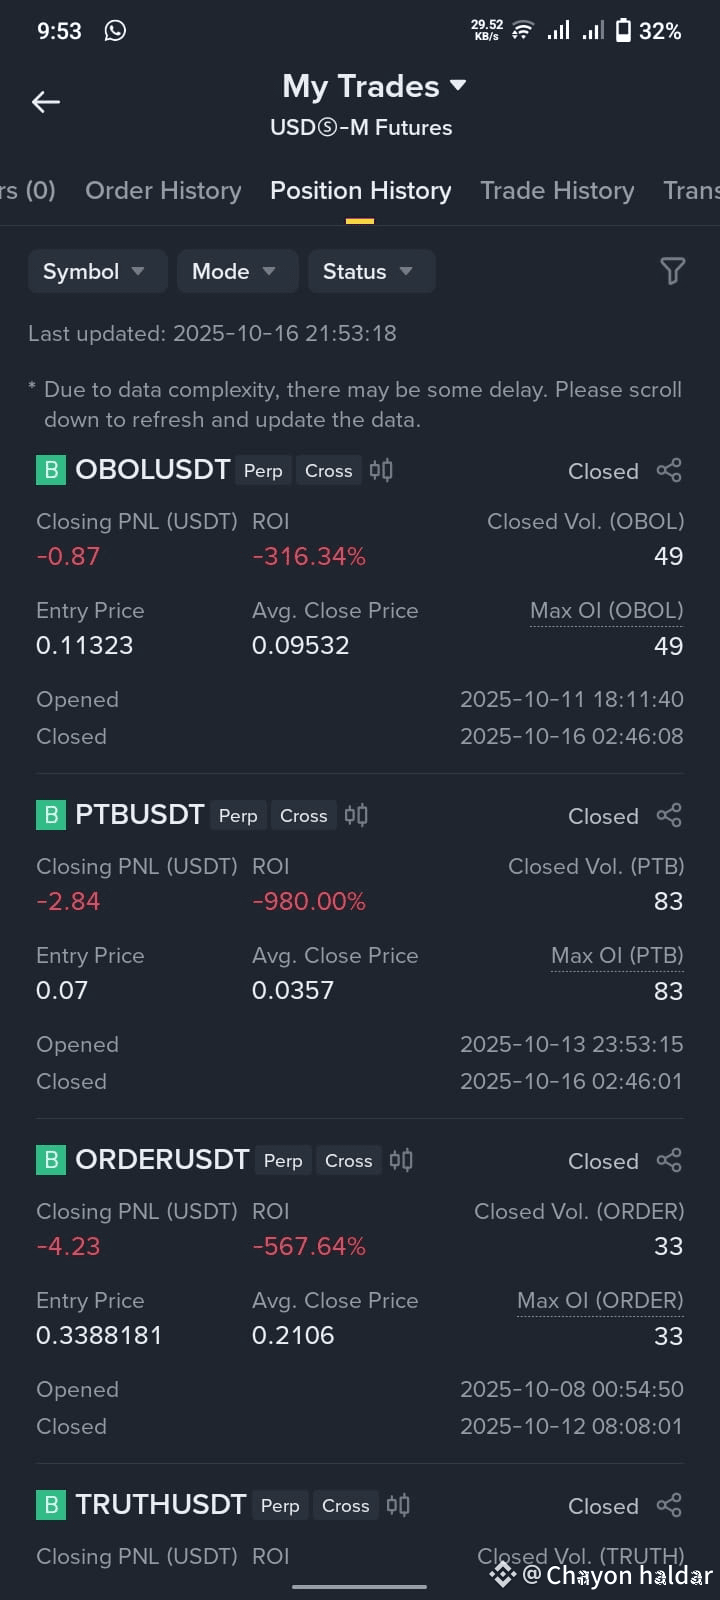Open the OBOLUSDT candlestick chart icon
The width and height of the screenshot is (720, 1600).
[x=381, y=470]
